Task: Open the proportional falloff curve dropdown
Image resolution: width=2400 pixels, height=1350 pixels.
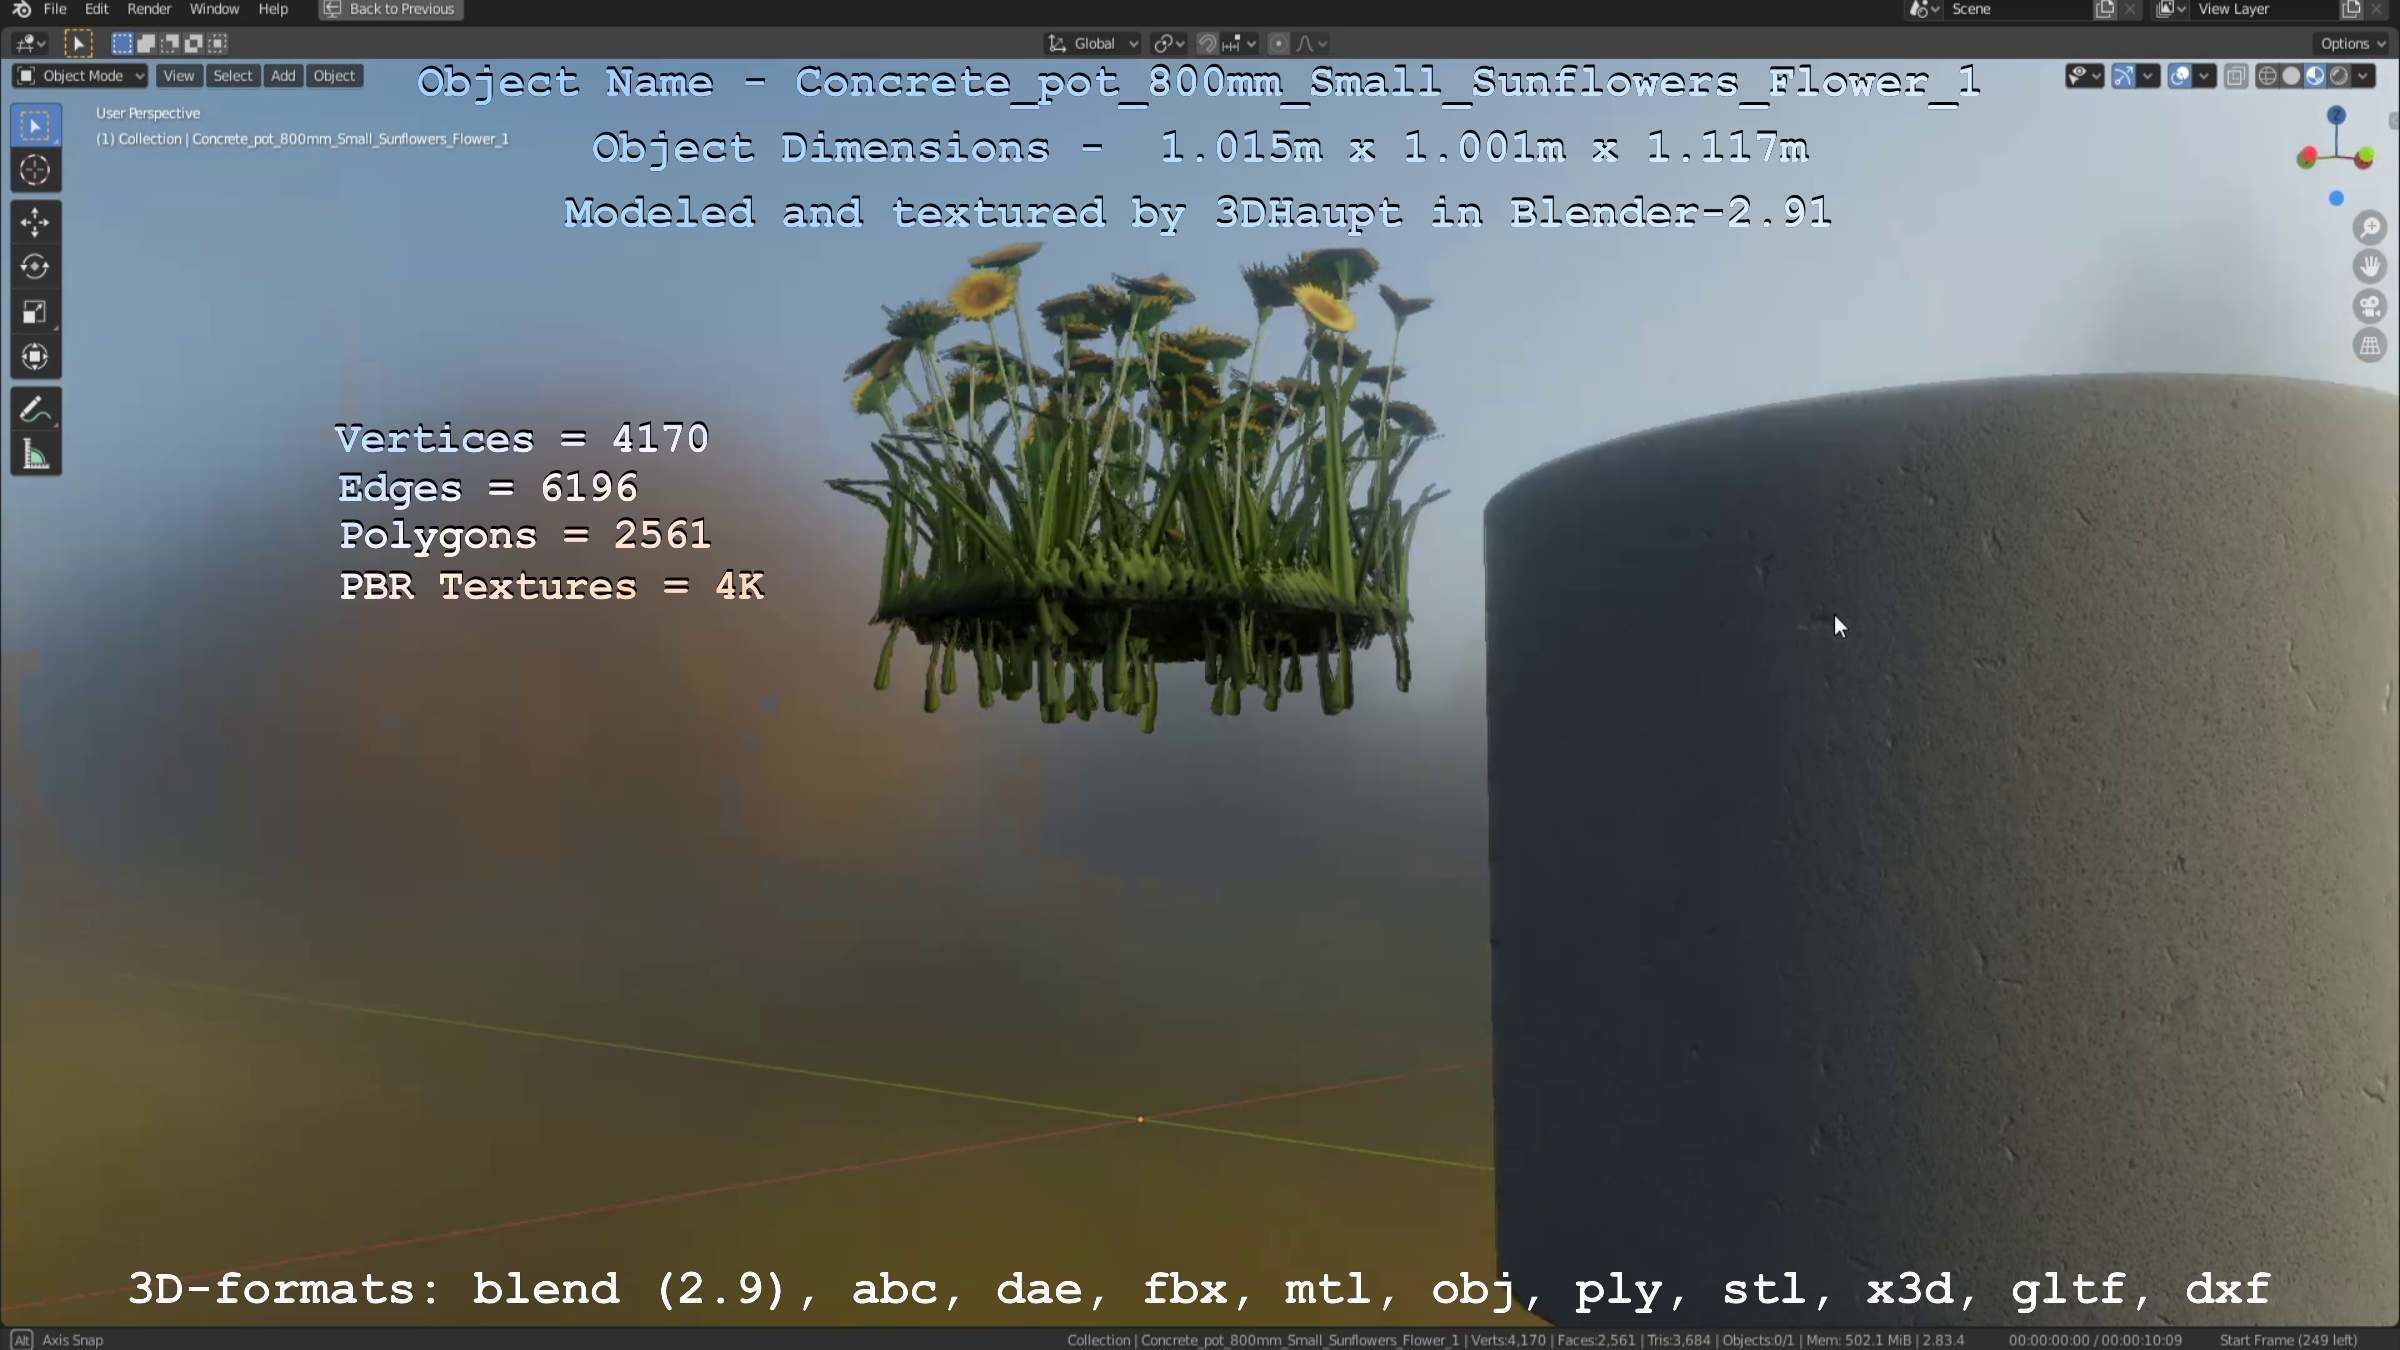Action: point(1312,43)
